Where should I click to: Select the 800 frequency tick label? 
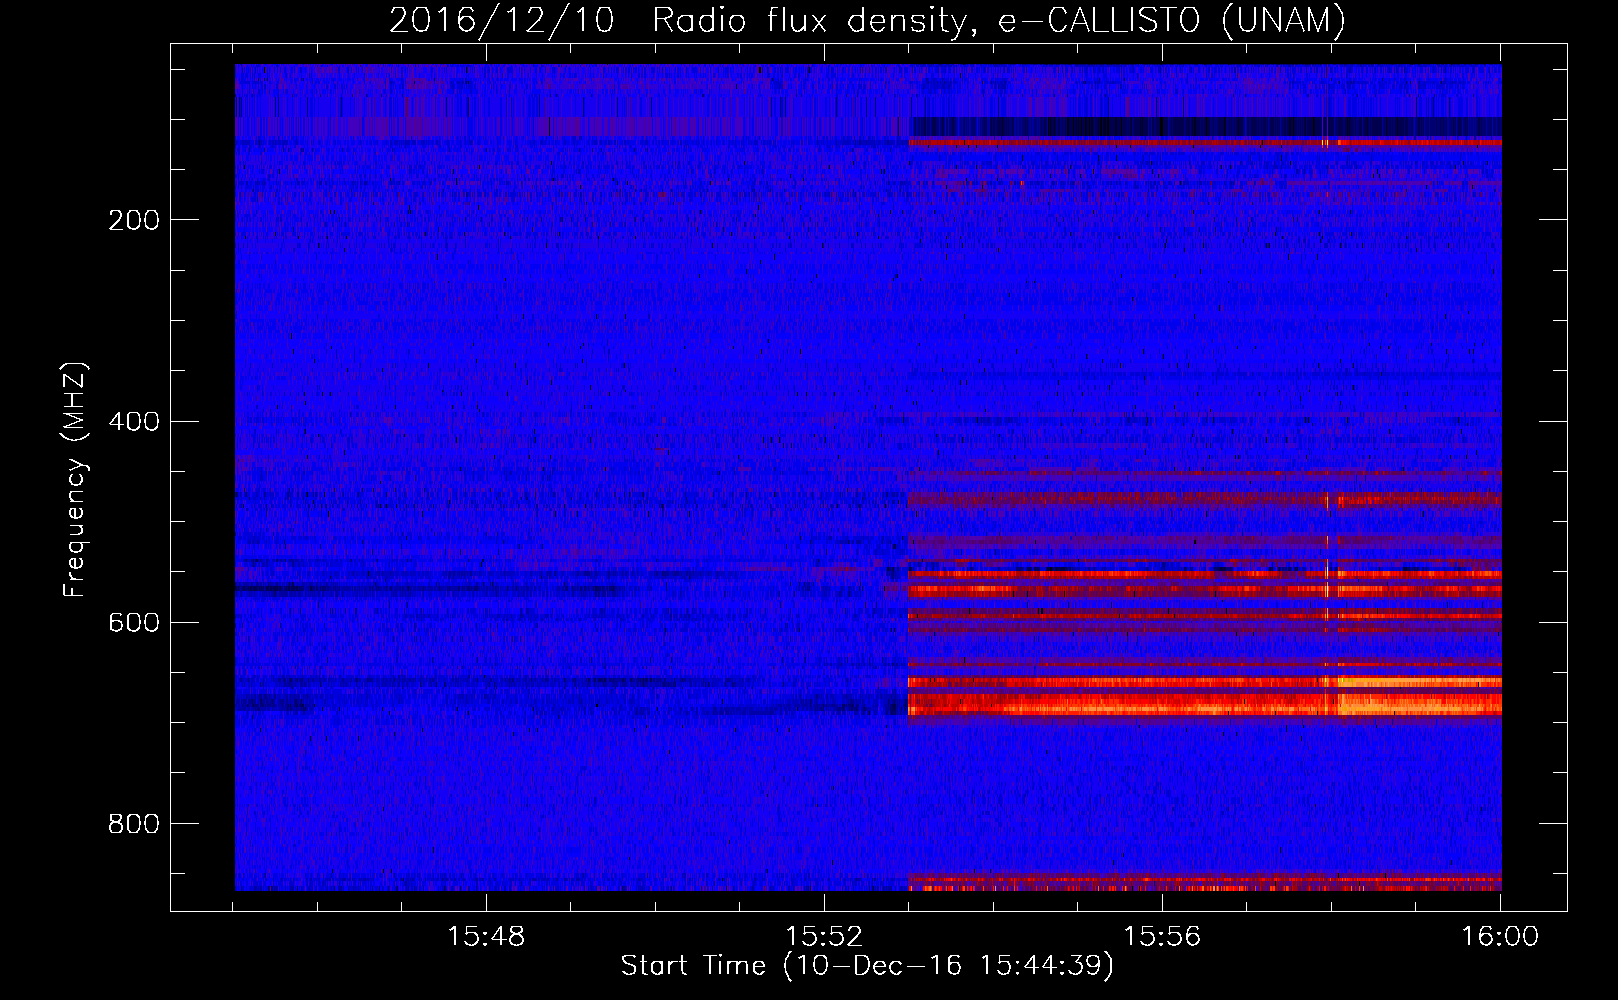[x=133, y=823]
